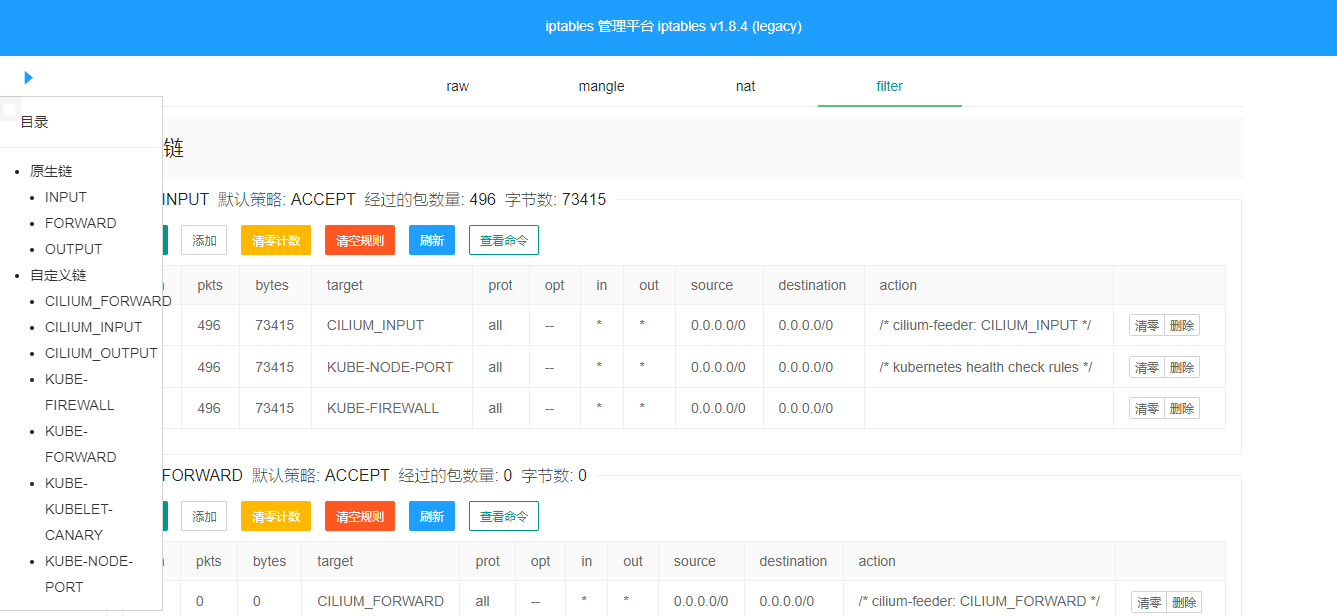Navigate to CILIUM_OUTPUT custom chain

pos(101,353)
